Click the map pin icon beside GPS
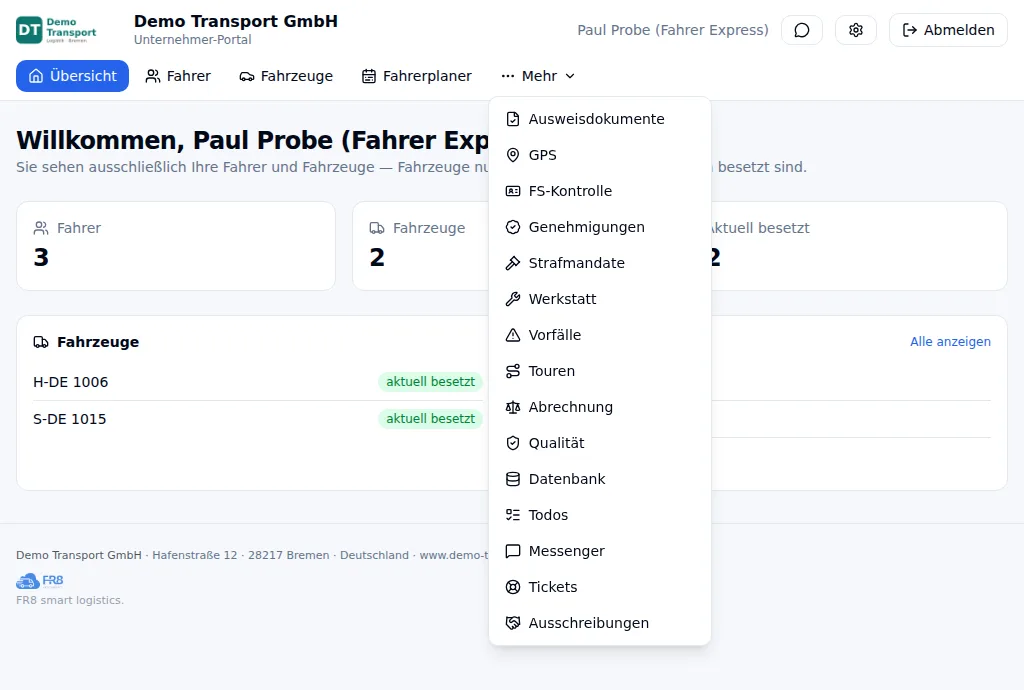The width and height of the screenshot is (1024, 690). [513, 155]
